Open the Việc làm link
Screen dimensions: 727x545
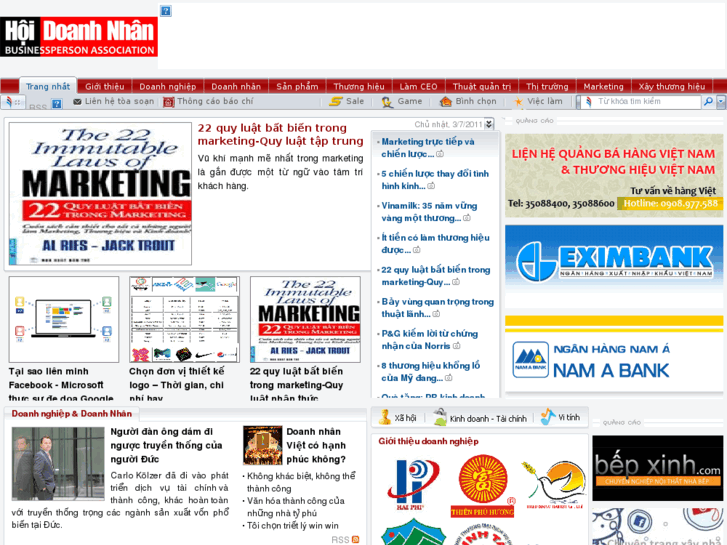[544, 101]
